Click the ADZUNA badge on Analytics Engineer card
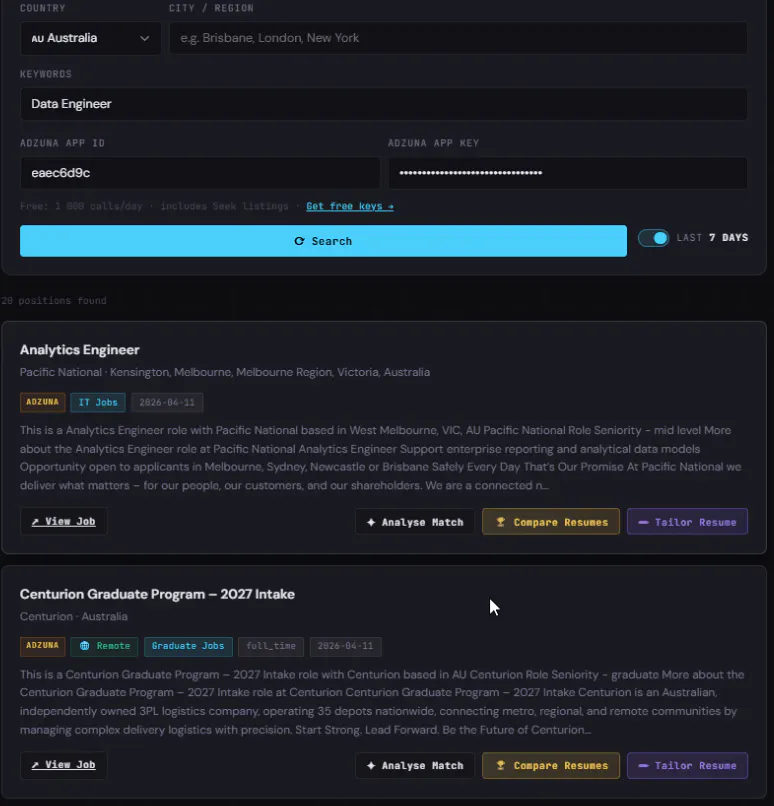Image resolution: width=774 pixels, height=806 pixels. [43, 402]
